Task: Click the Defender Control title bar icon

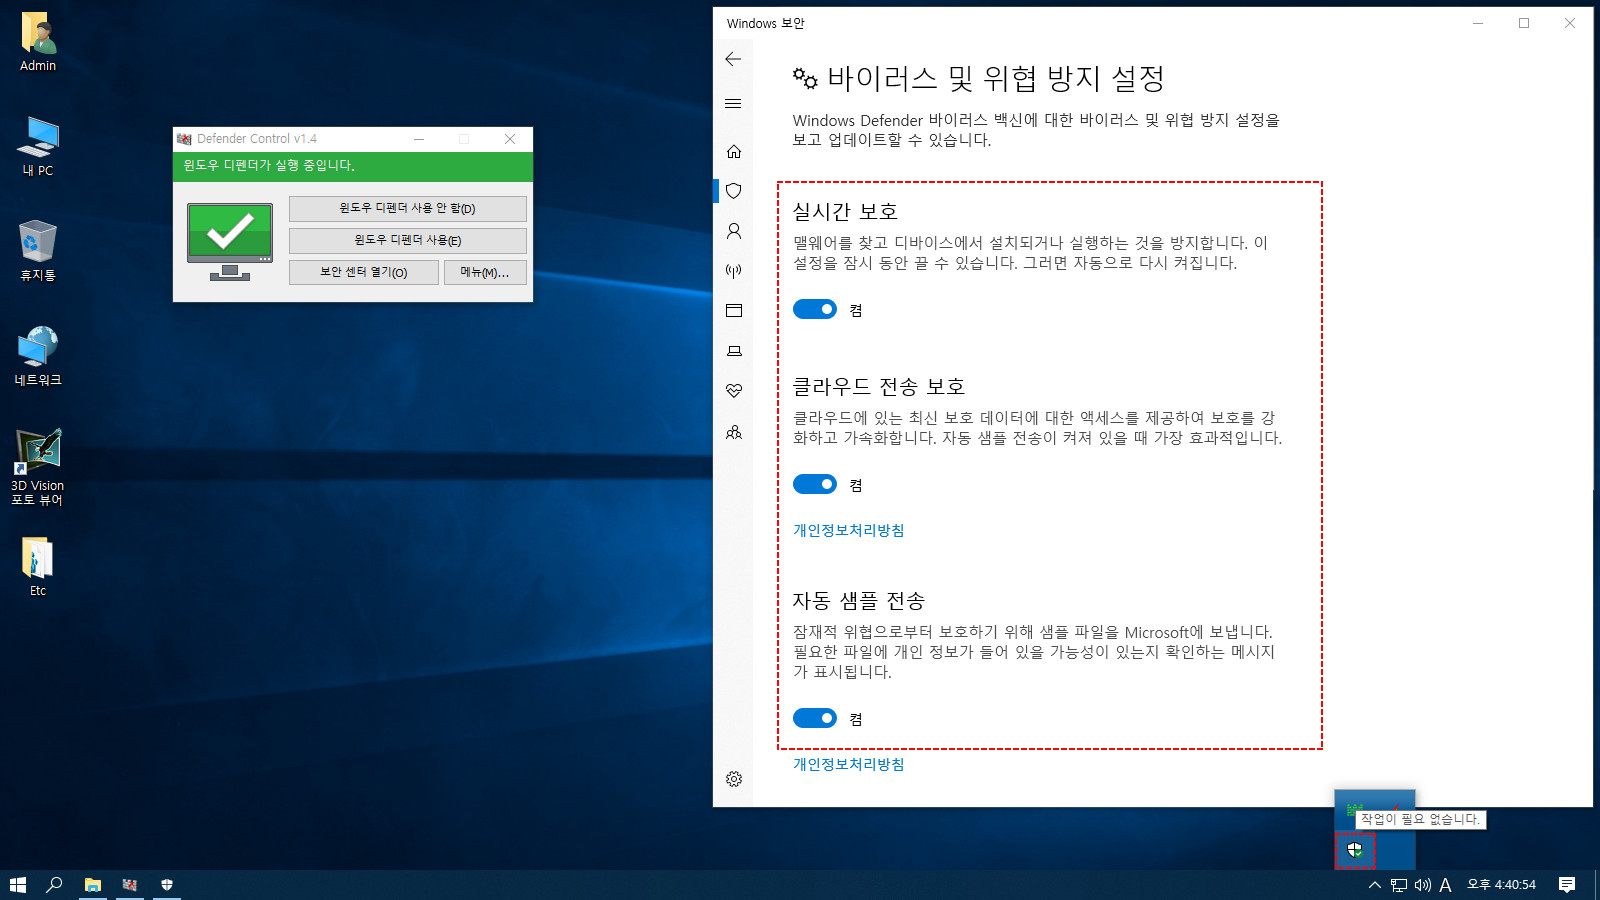Action: point(184,139)
